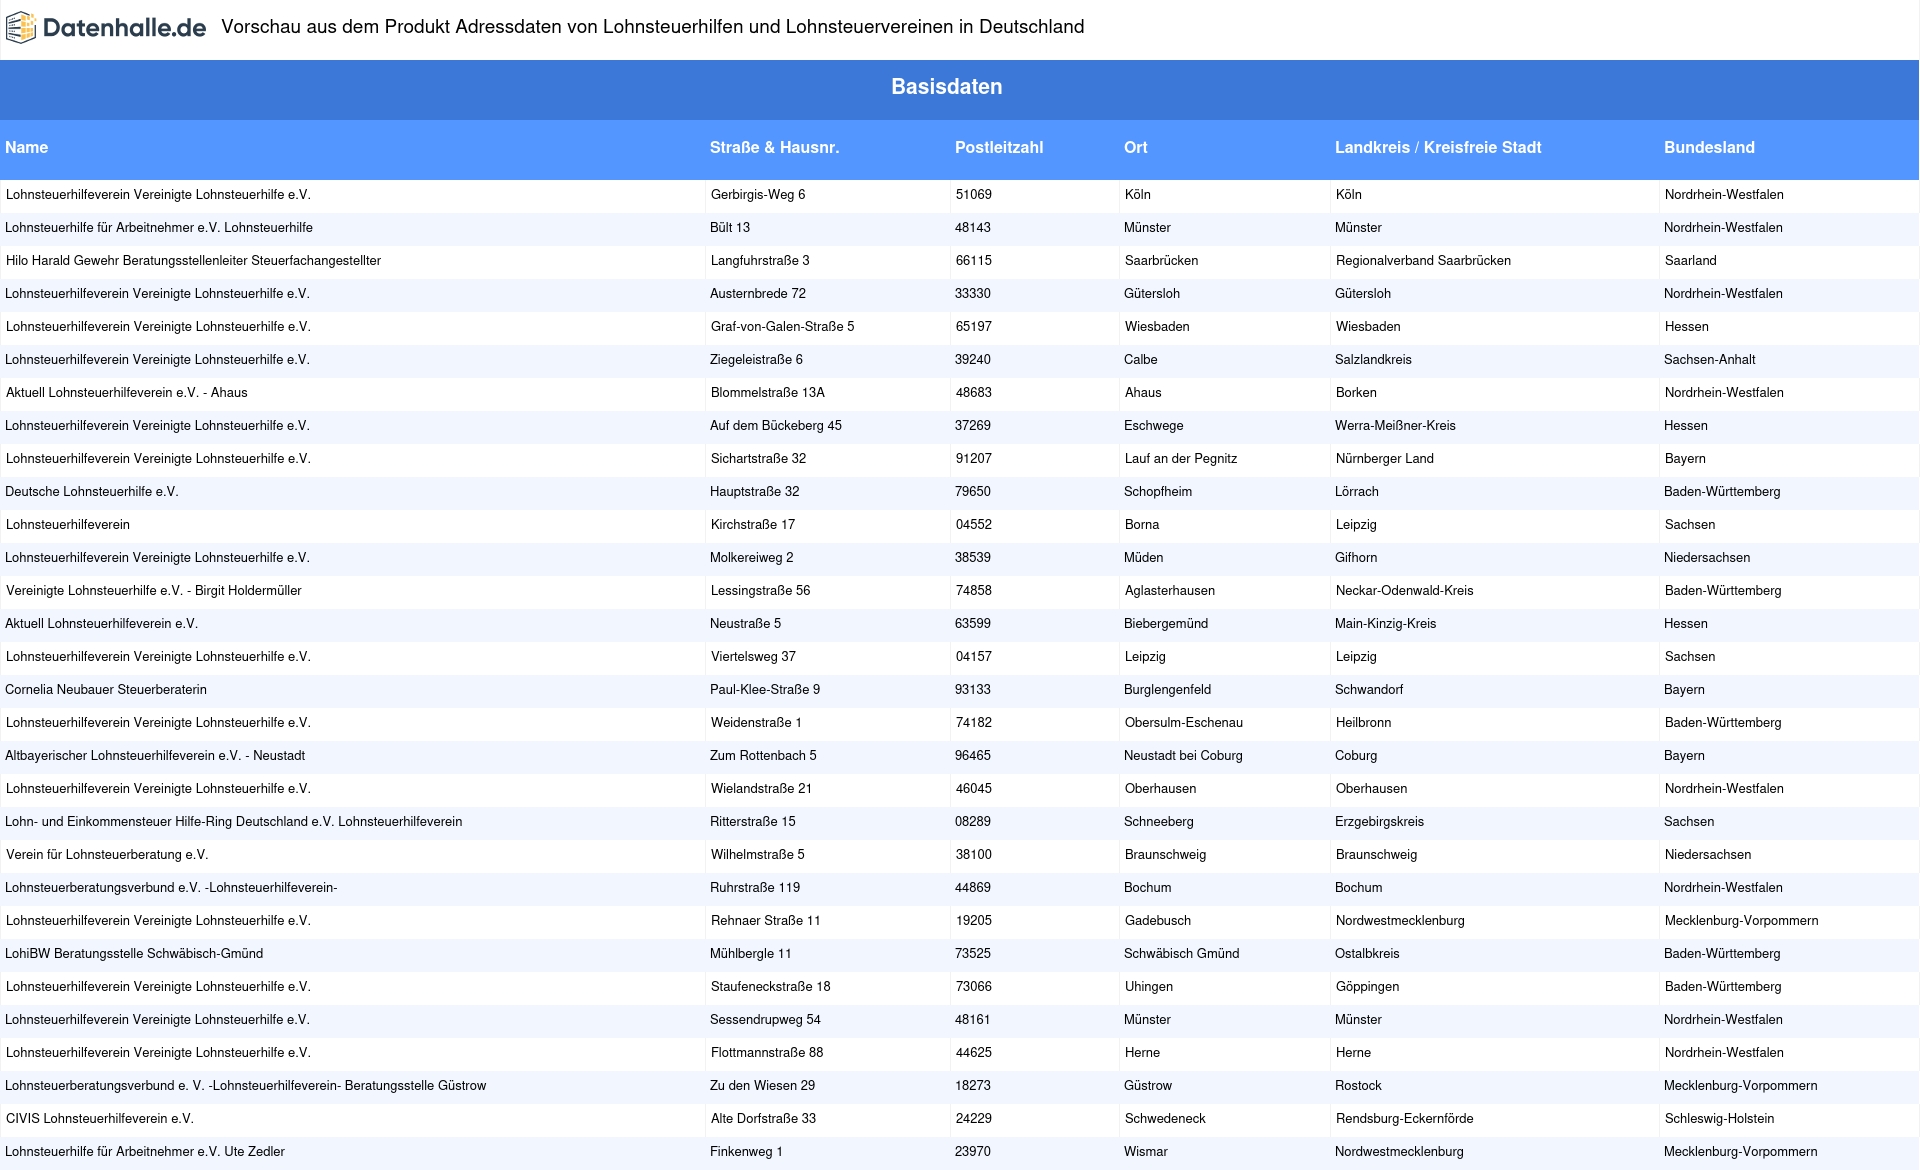The height and width of the screenshot is (1170, 1920).
Task: Select the street 'Langfuhrstraße 3'
Action: (760, 260)
